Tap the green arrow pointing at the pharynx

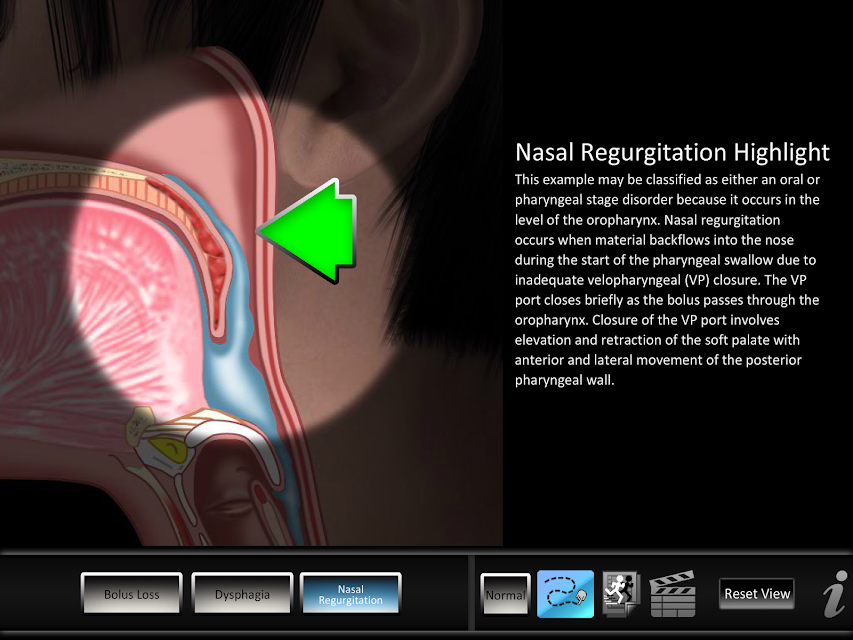(x=307, y=231)
